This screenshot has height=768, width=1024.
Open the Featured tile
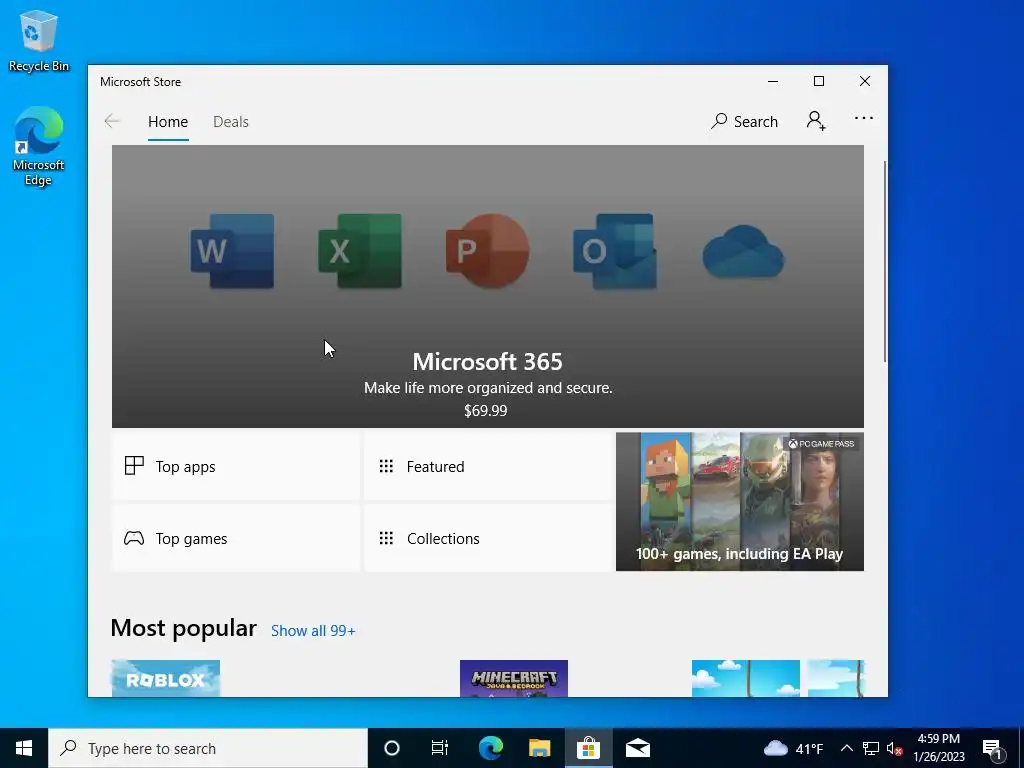[x=487, y=466]
